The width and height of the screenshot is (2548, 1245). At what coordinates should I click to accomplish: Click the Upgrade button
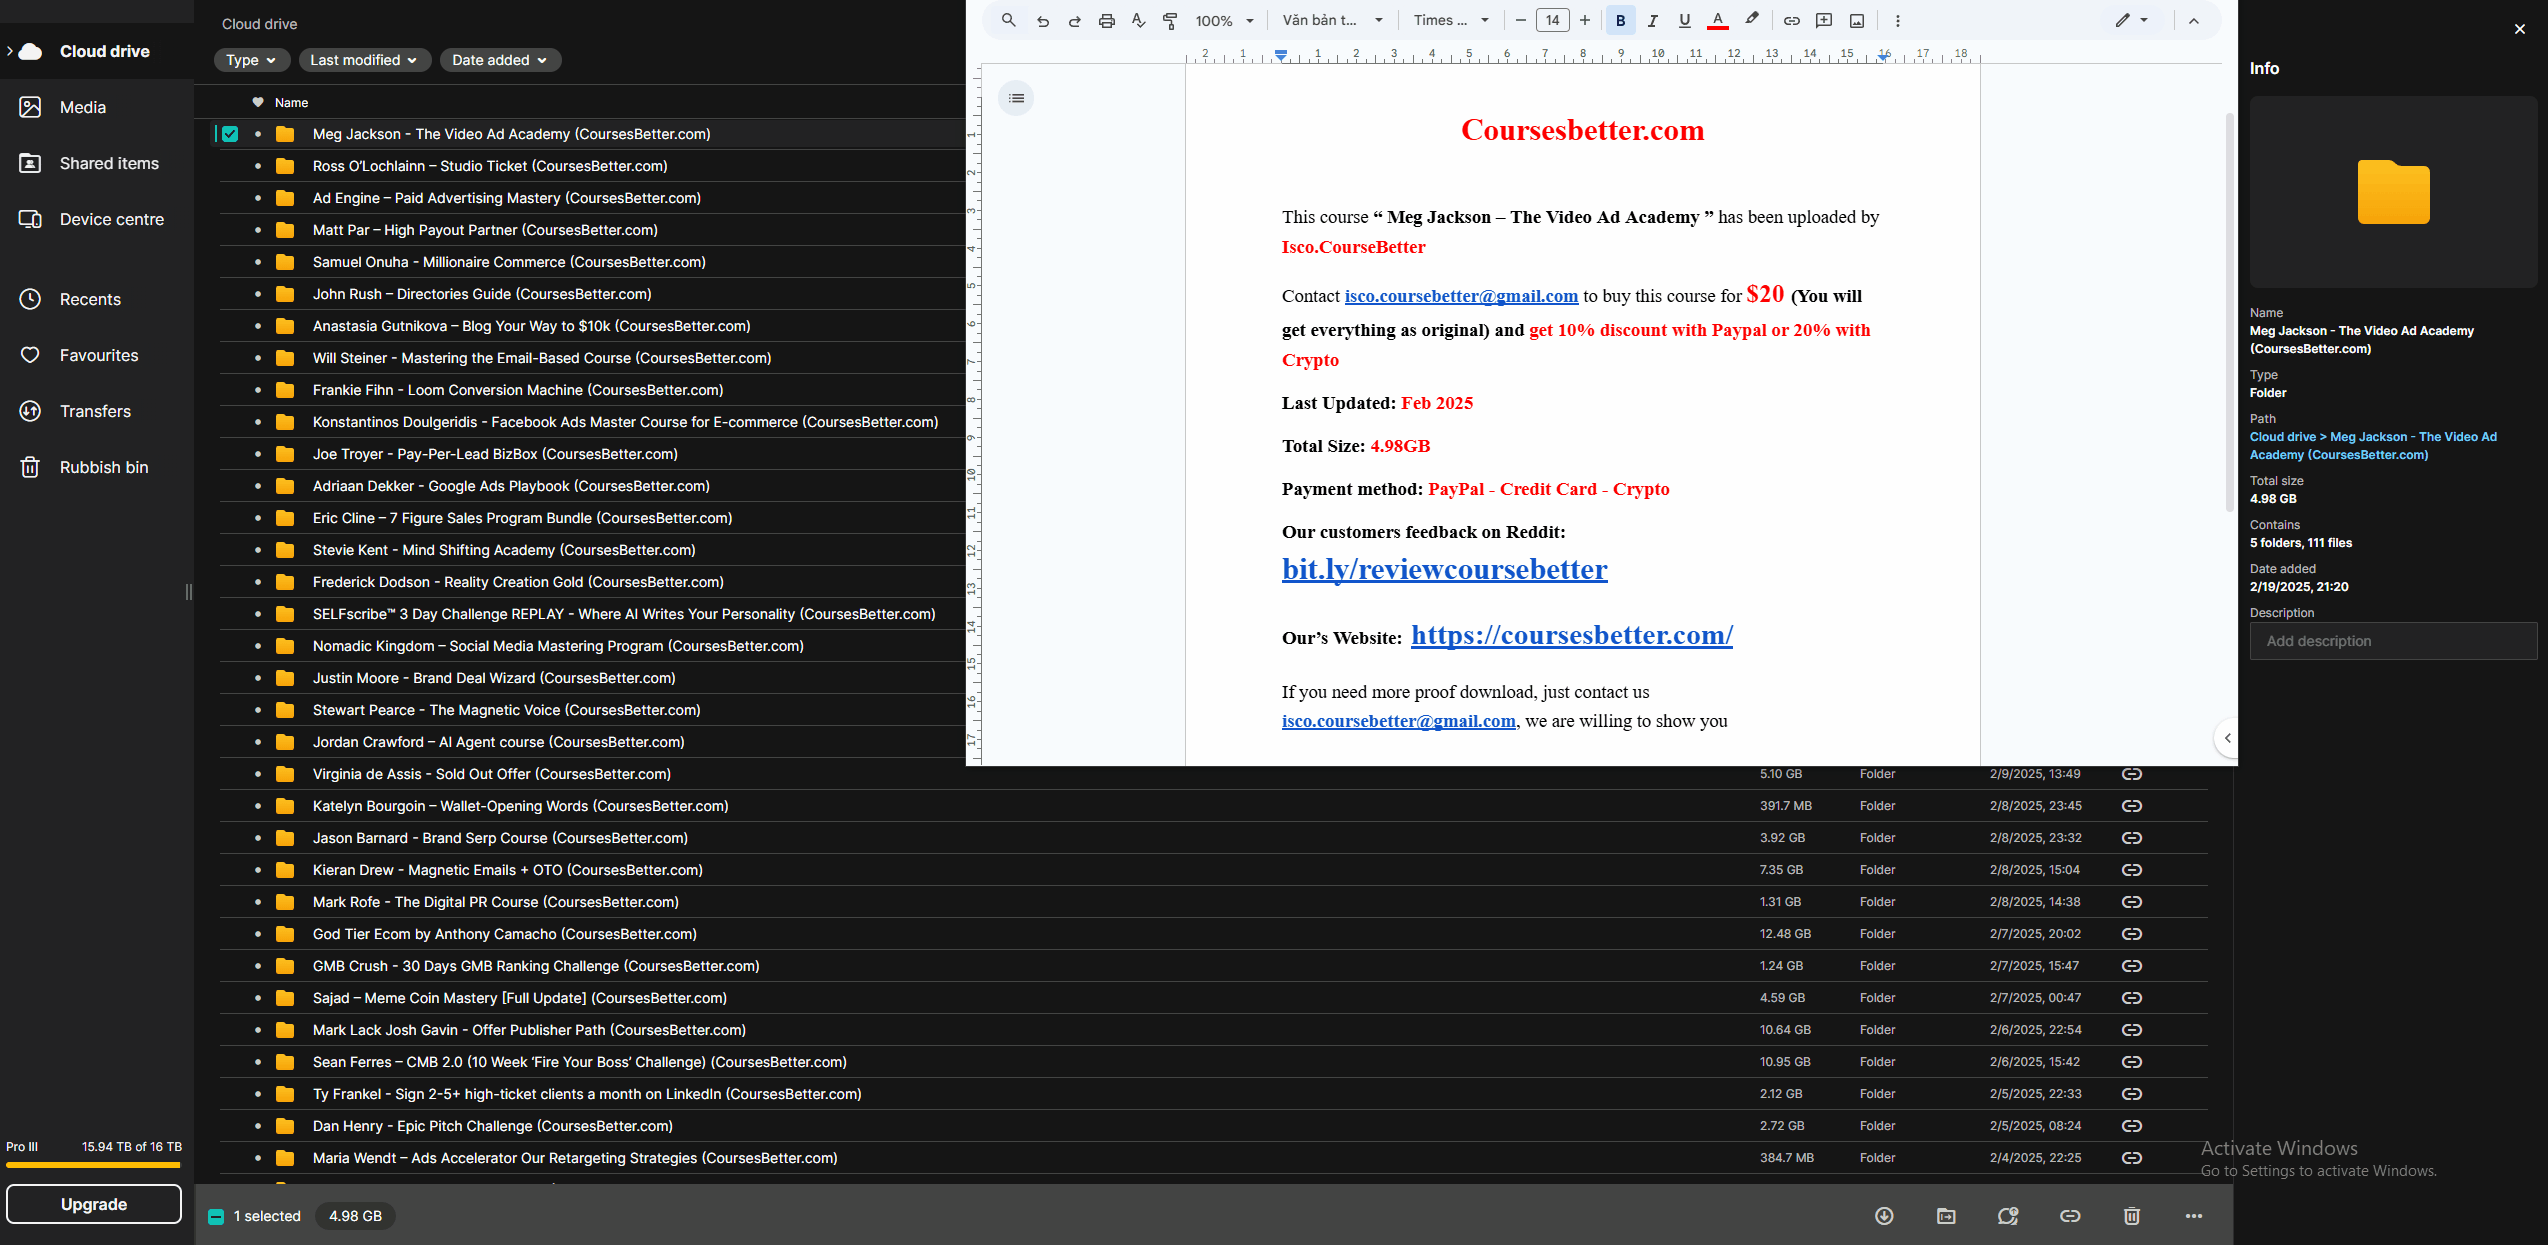click(94, 1204)
